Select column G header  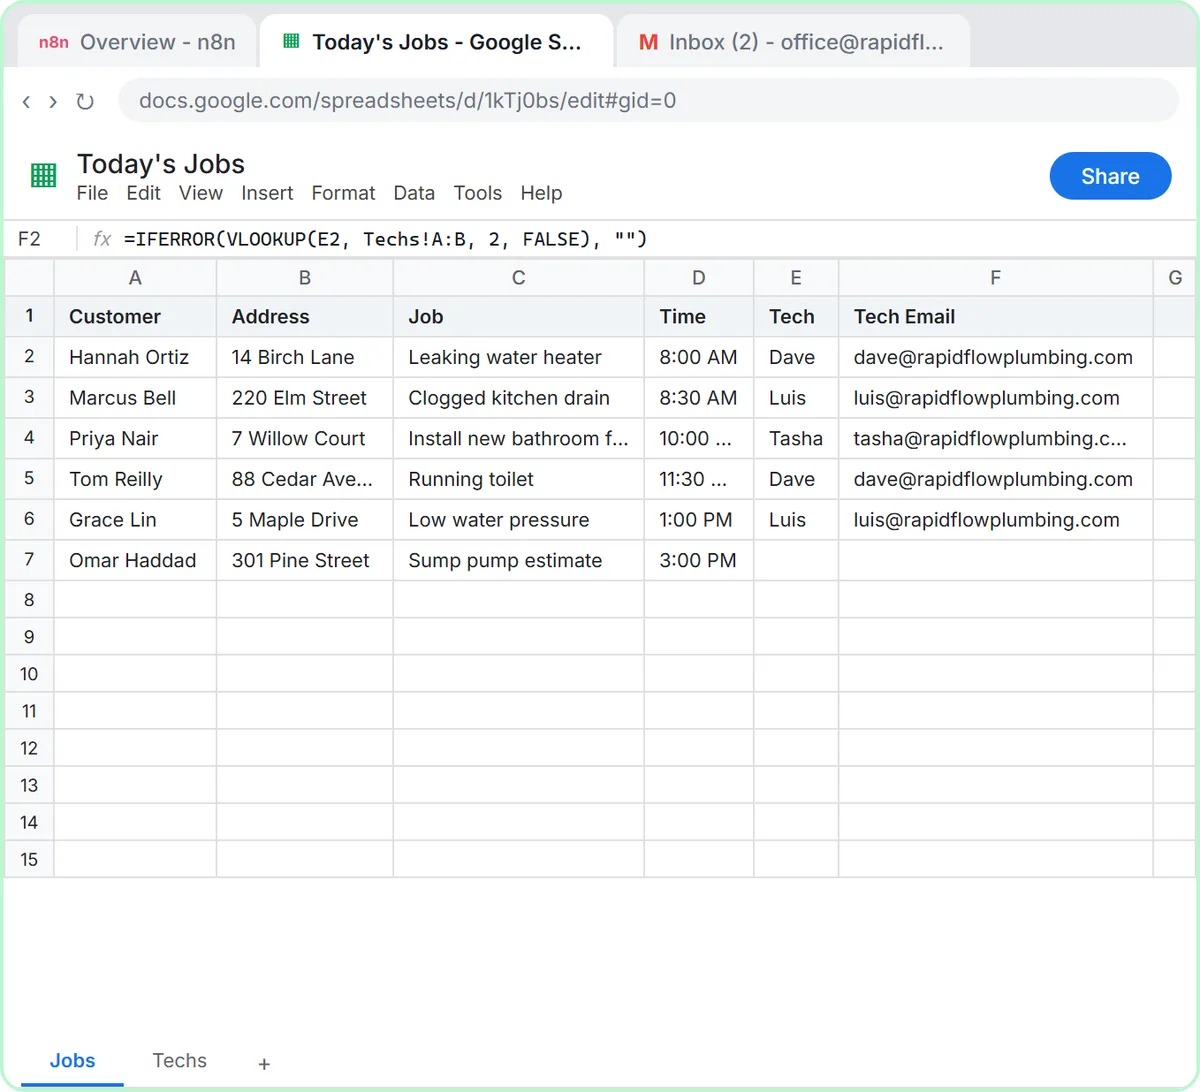[1175, 278]
